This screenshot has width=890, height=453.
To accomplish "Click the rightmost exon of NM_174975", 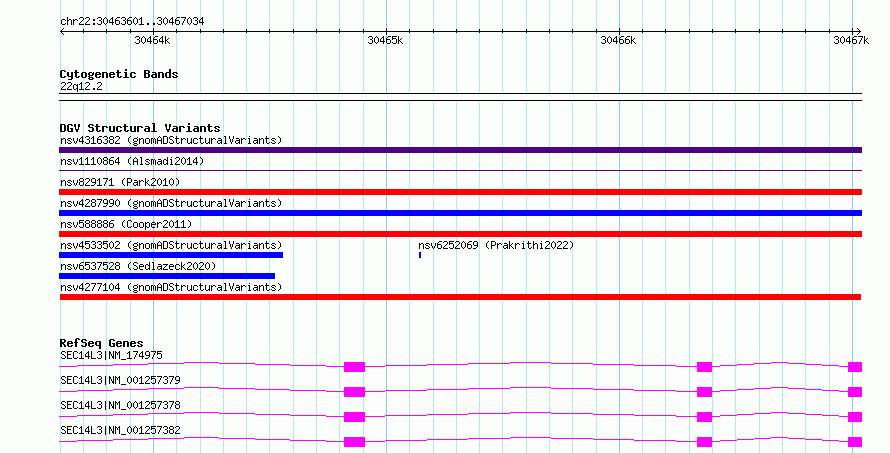I will pos(855,367).
